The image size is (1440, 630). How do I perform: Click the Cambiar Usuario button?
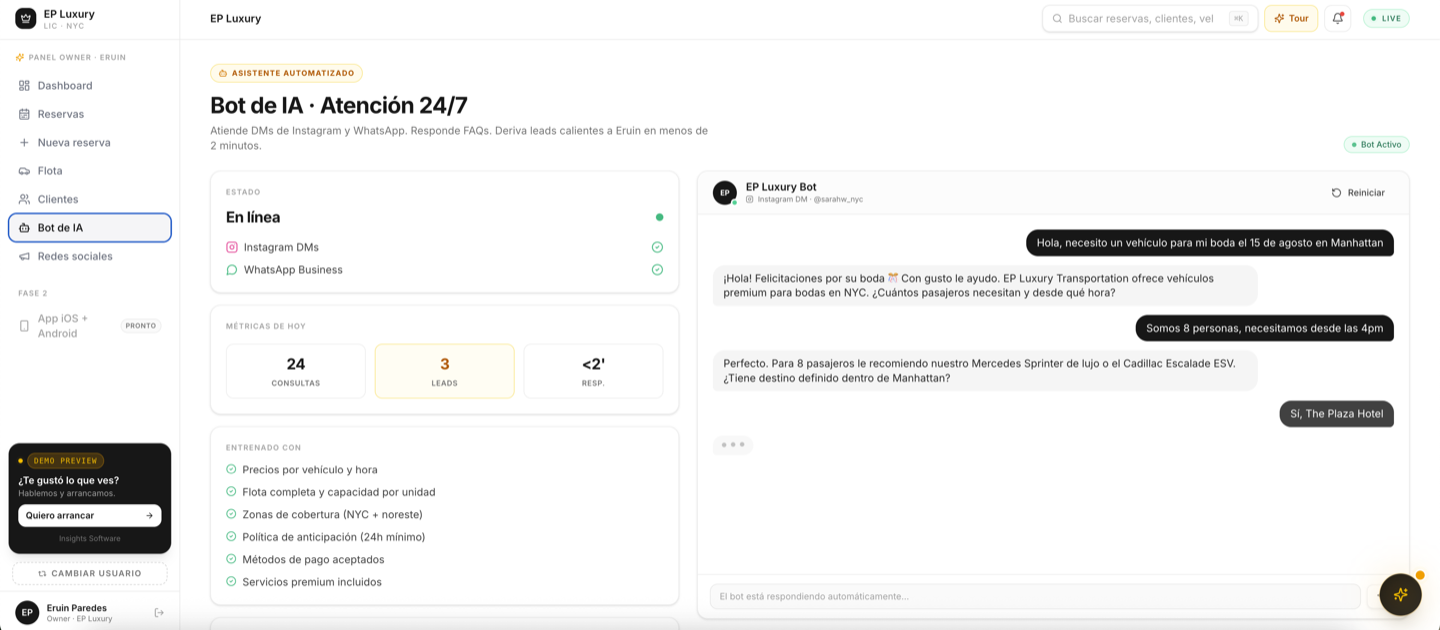coord(90,573)
